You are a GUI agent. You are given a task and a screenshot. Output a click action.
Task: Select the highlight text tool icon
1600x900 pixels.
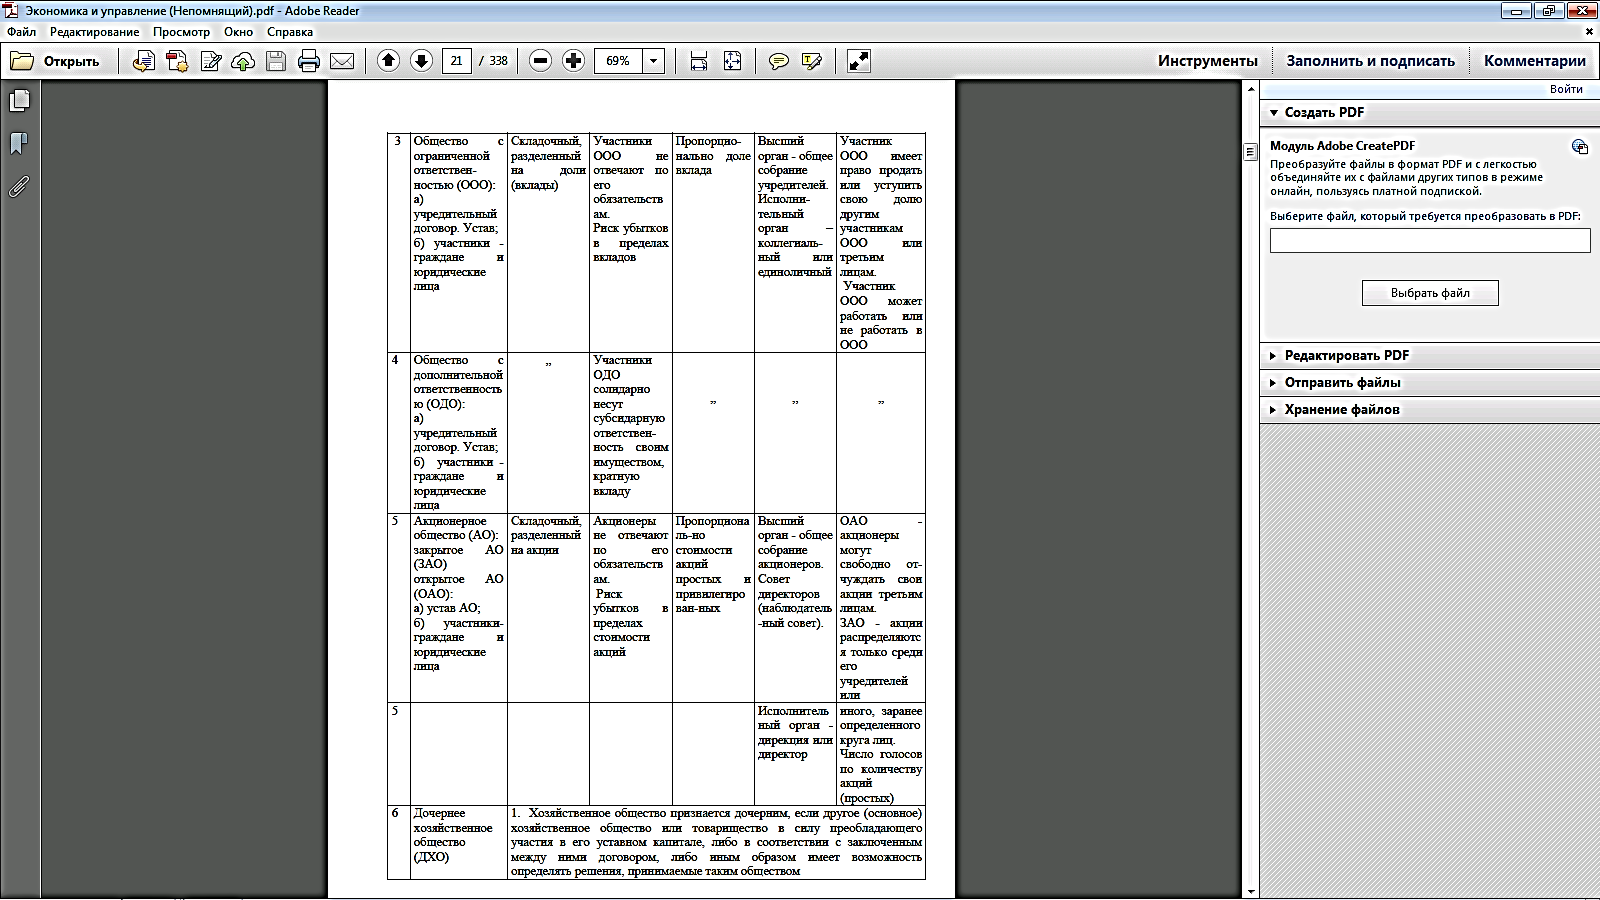coord(811,61)
